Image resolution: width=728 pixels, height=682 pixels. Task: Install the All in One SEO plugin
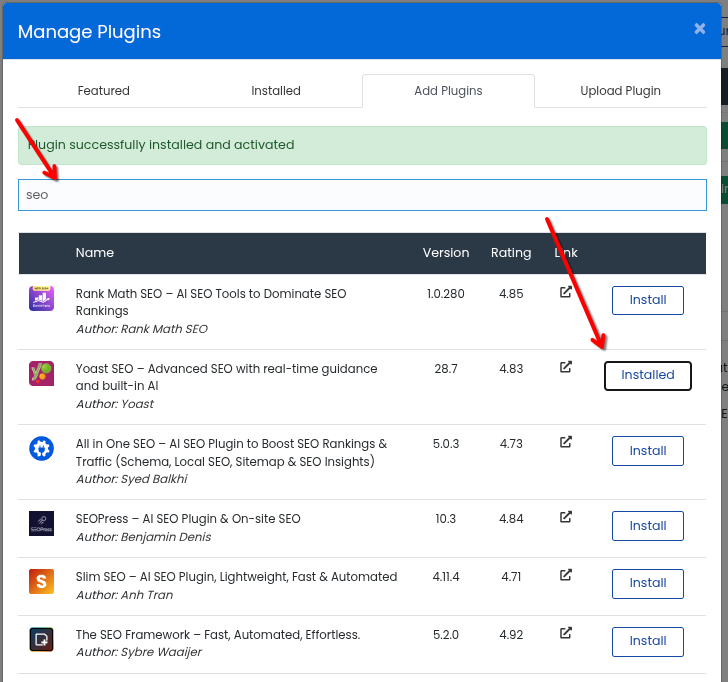tap(648, 451)
